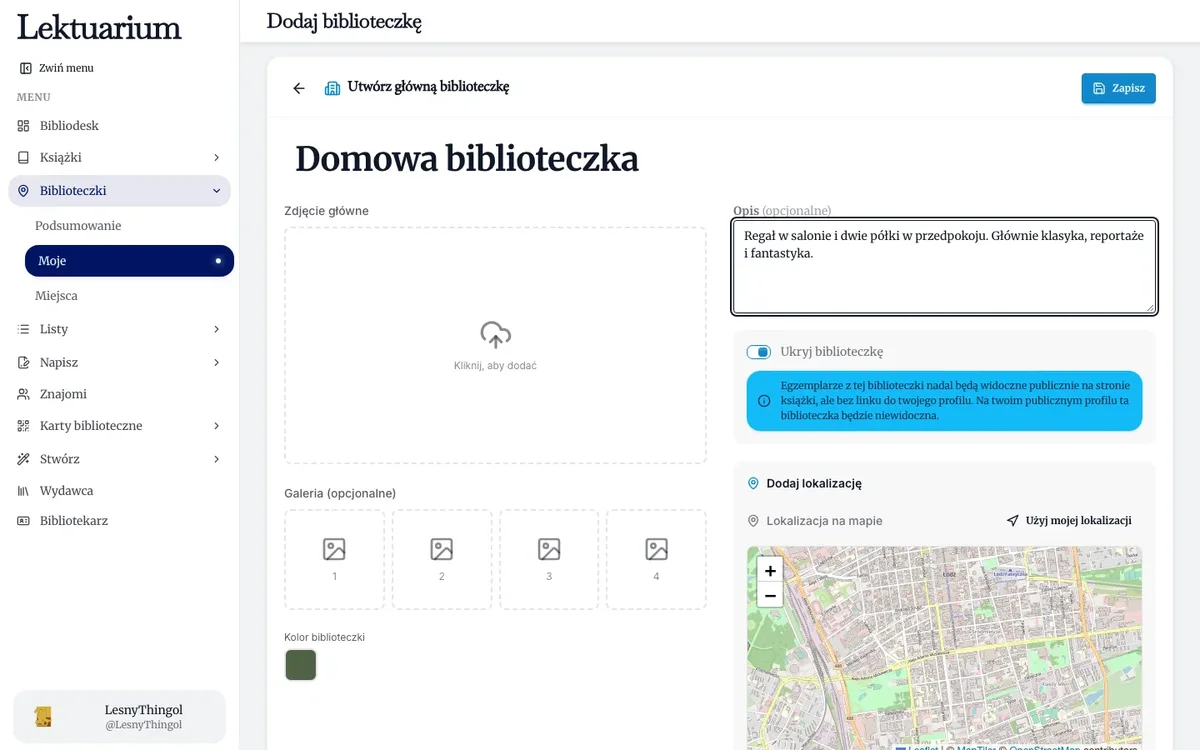Click the Zwiń menu label
The width and height of the screenshot is (1200, 750).
click(66, 68)
